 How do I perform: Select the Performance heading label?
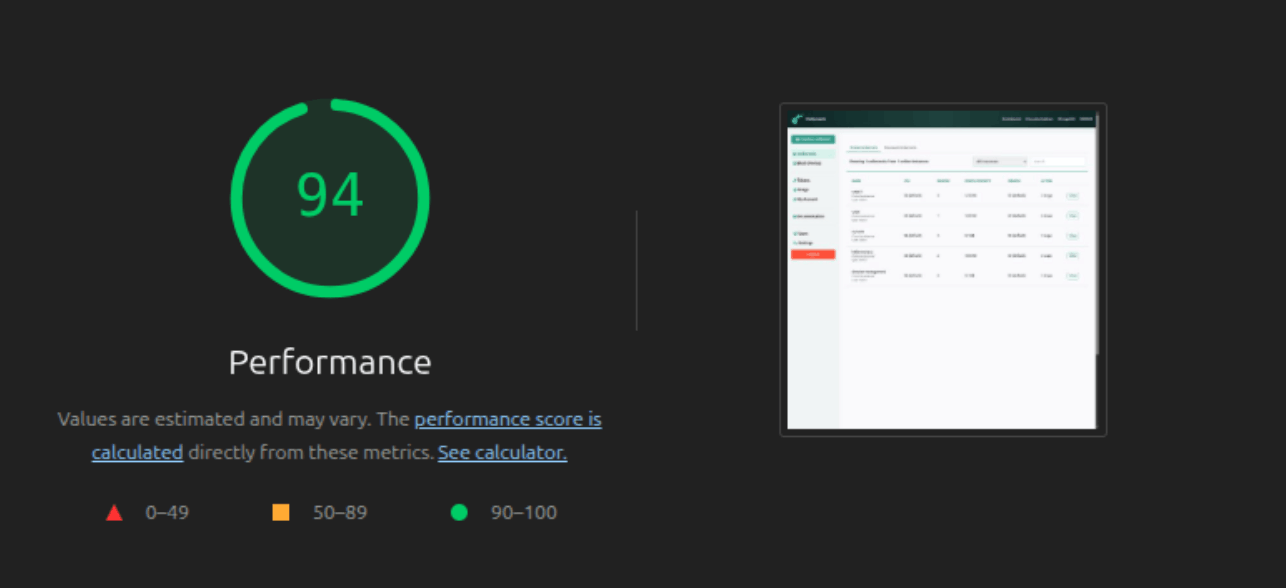click(x=330, y=362)
